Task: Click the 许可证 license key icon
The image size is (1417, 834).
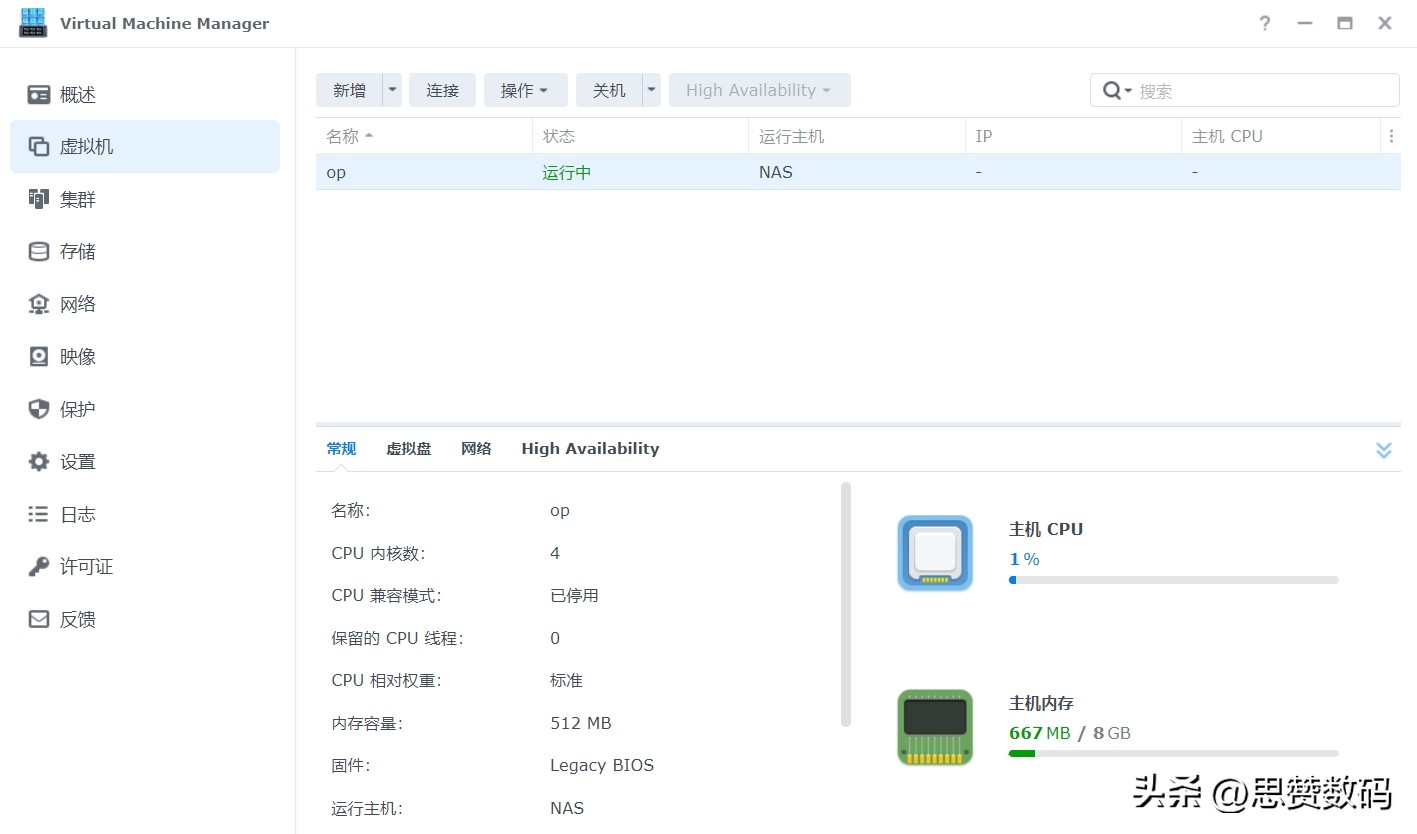Action: [39, 566]
